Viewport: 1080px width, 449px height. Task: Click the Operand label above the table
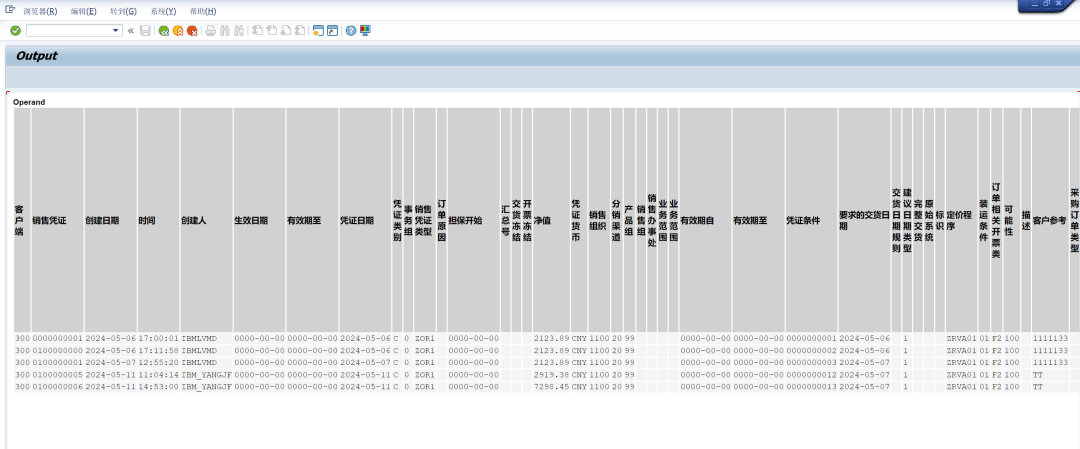click(29, 102)
